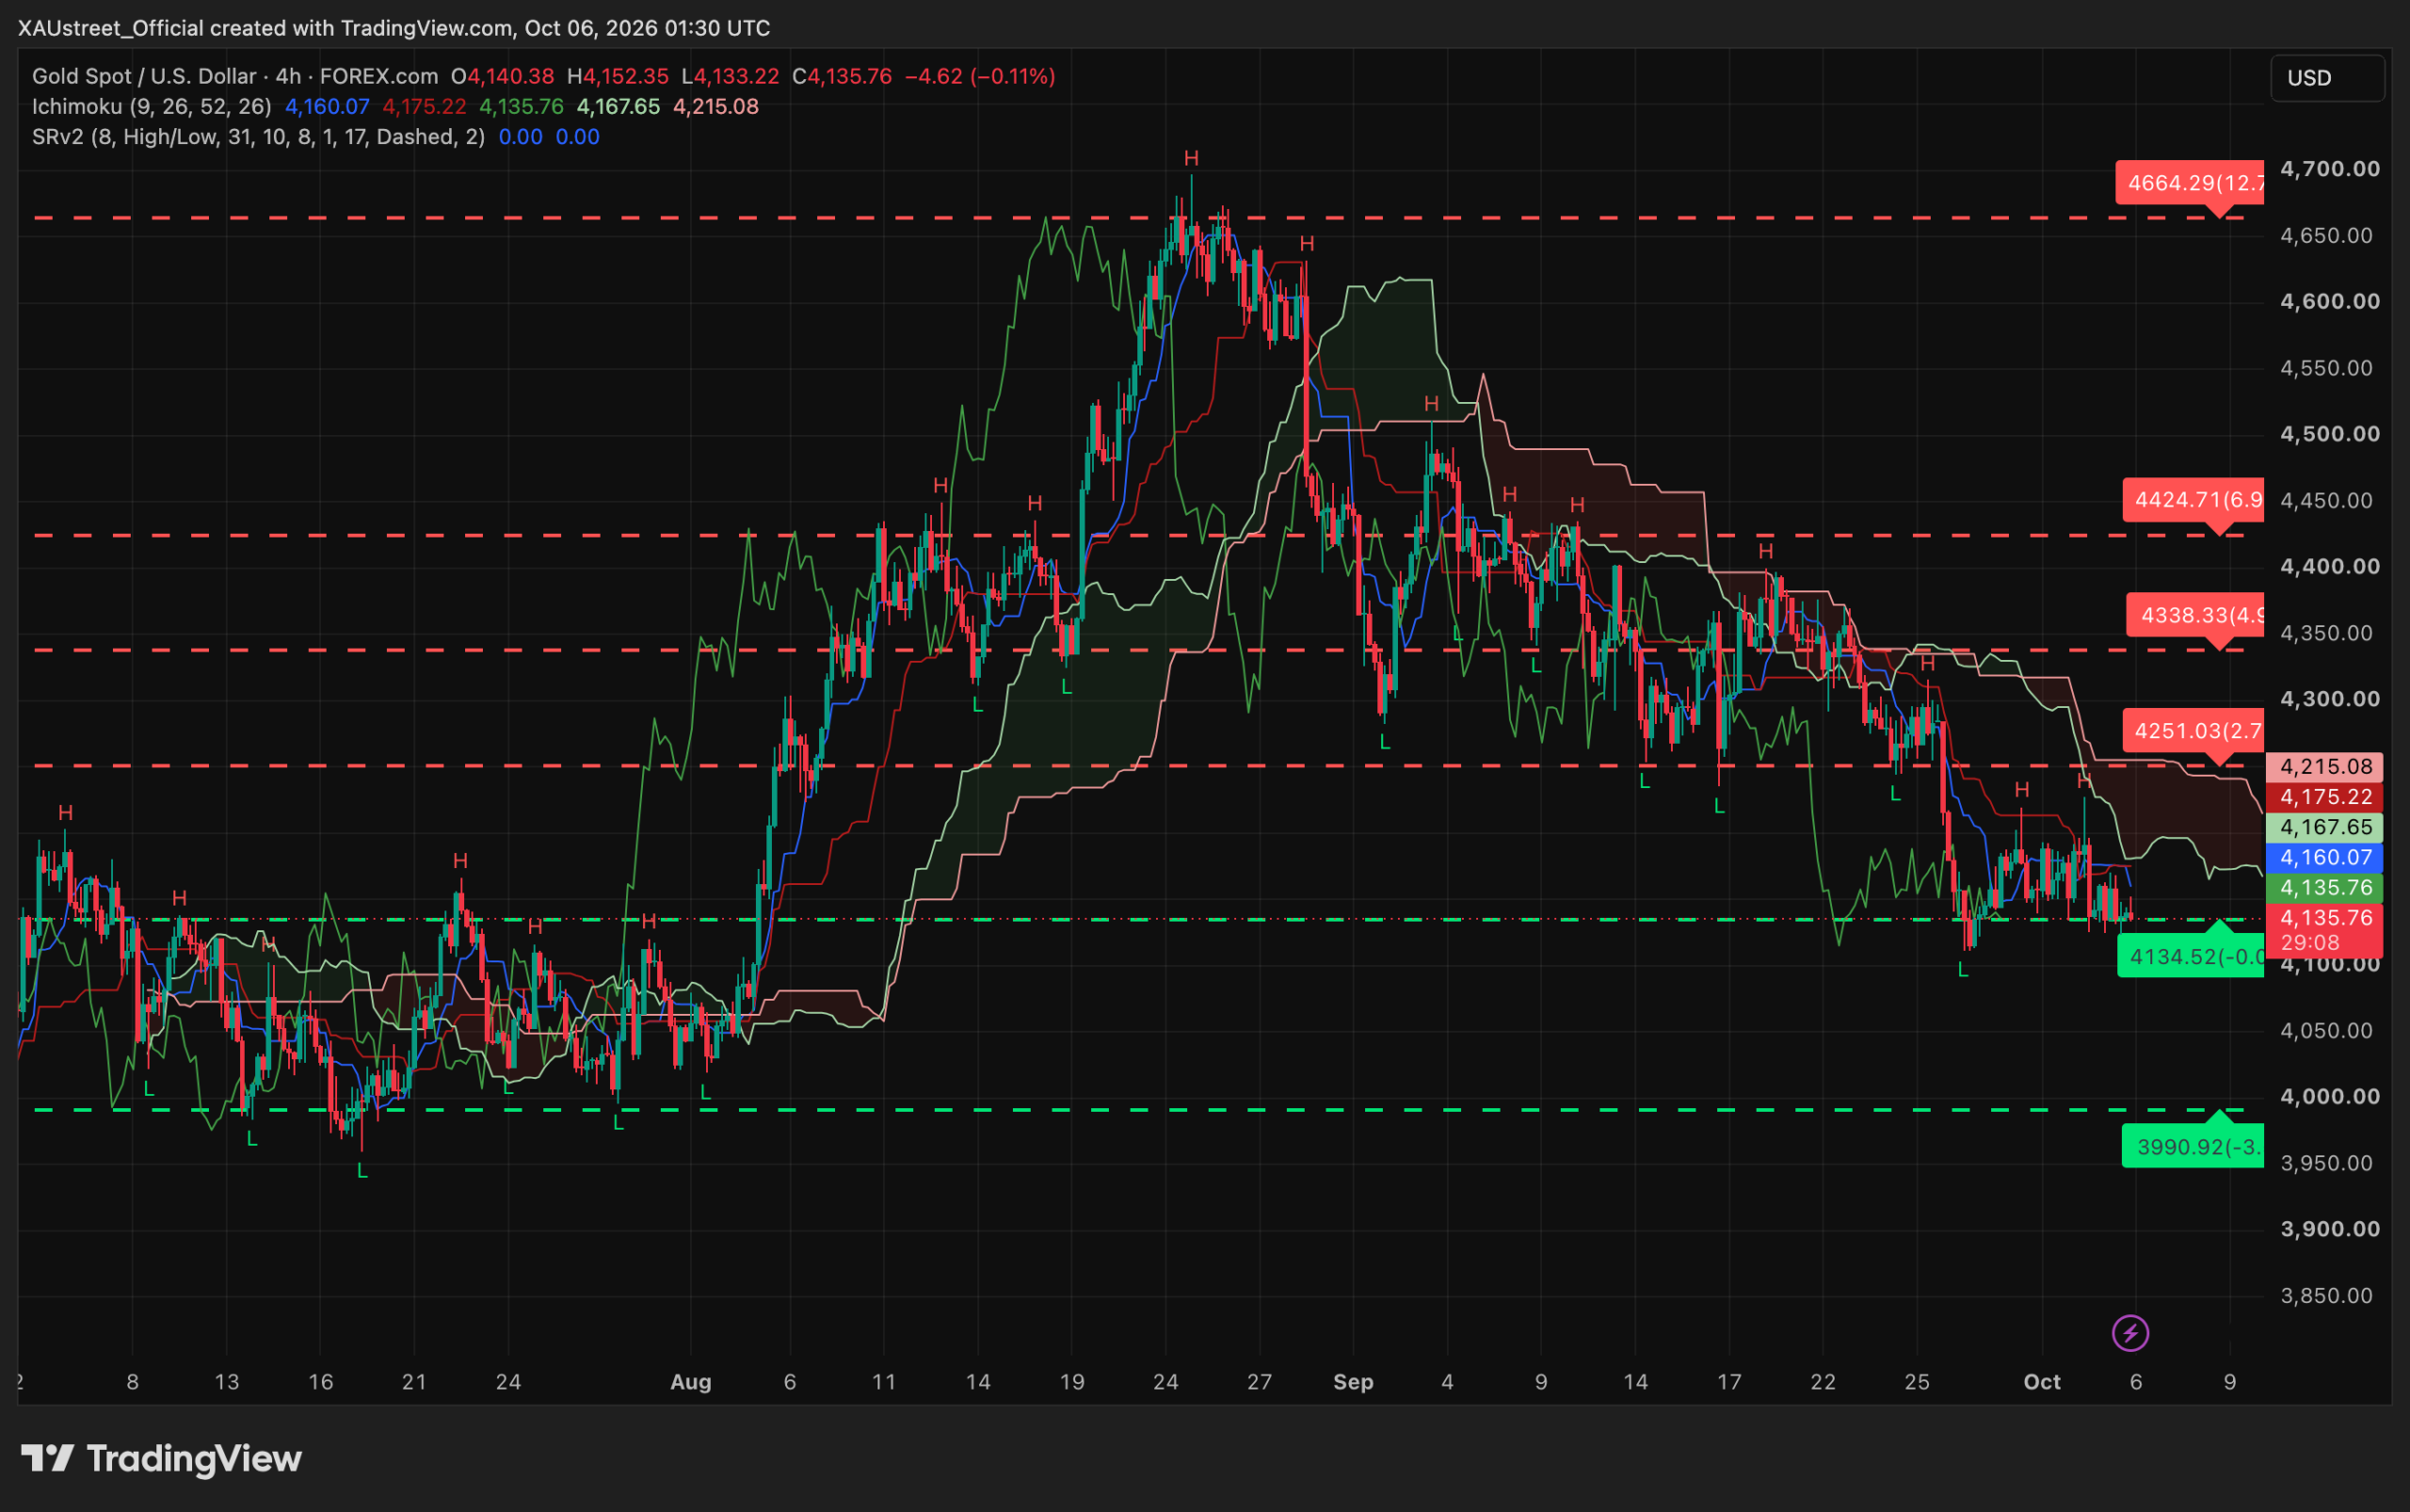This screenshot has width=2410, height=1512.
Task: Click the Aug label on the time axis
Action: (691, 1382)
